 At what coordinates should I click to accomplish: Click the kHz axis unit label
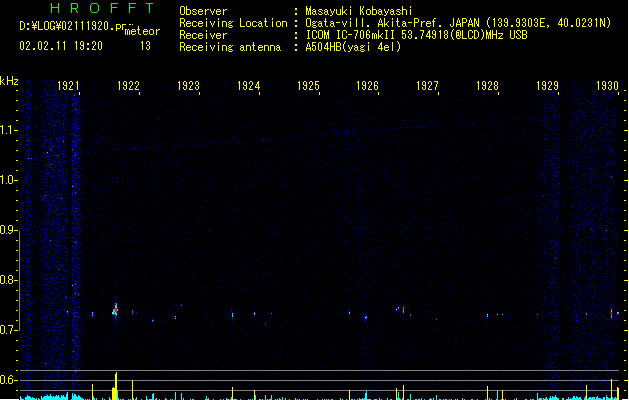(9, 81)
